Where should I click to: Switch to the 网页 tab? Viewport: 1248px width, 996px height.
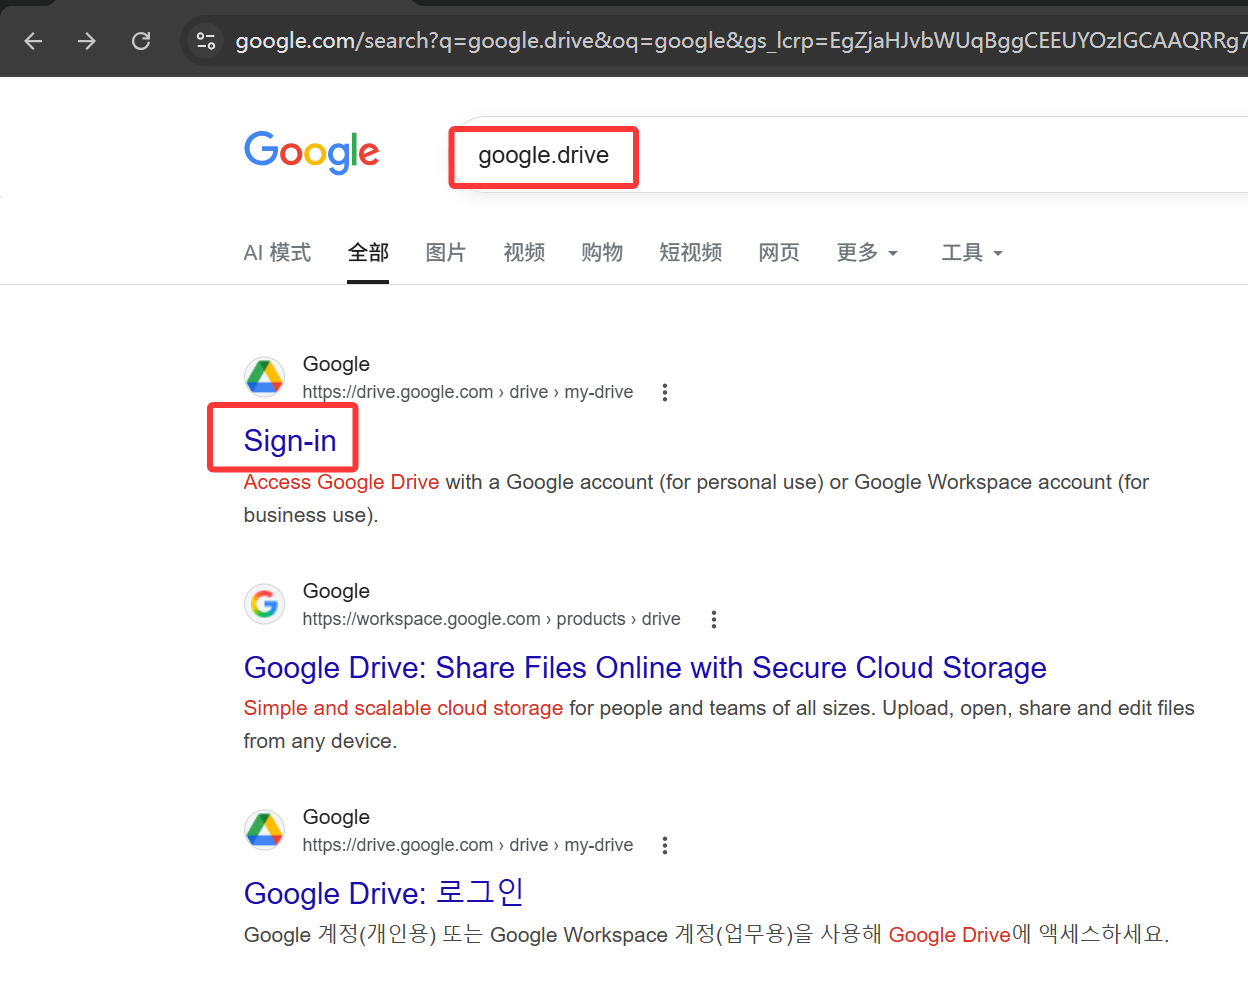click(779, 253)
